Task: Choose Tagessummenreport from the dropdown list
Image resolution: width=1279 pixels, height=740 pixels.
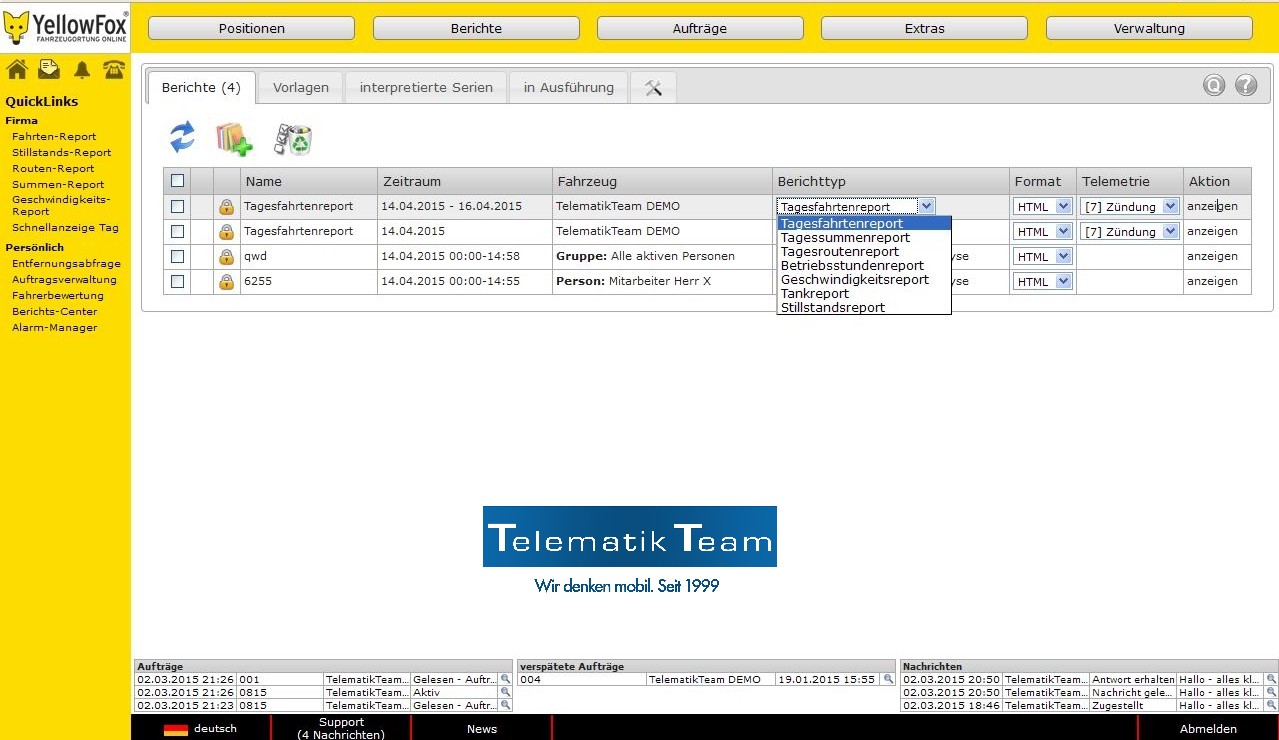Action: pos(864,238)
